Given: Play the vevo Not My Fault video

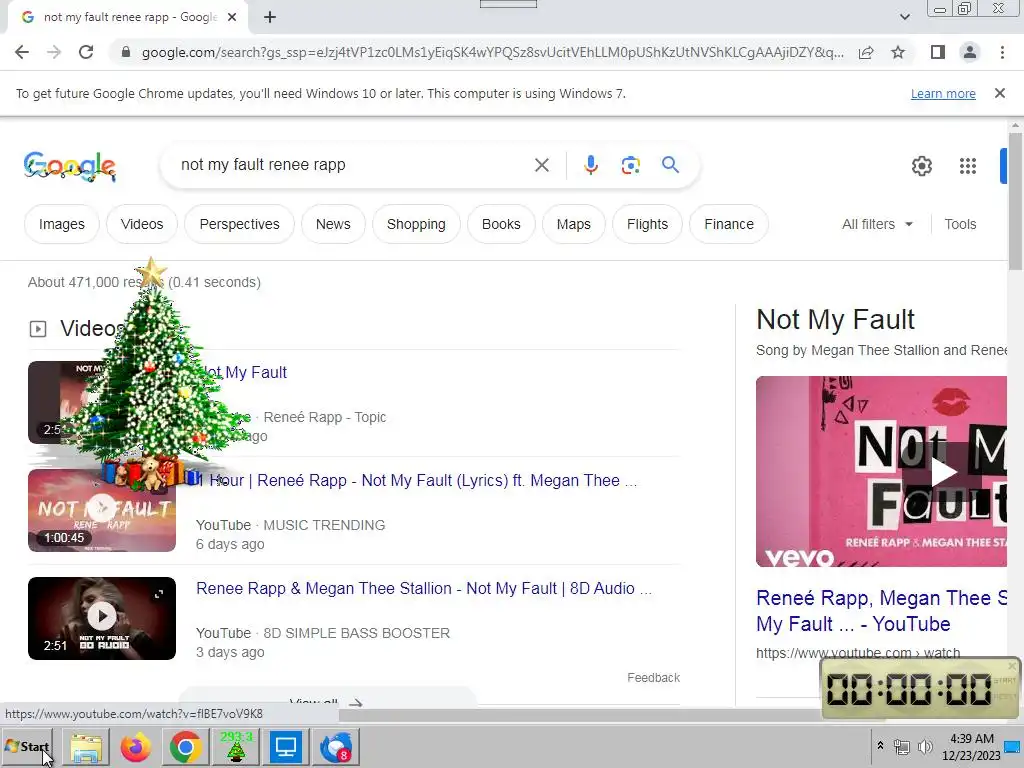Looking at the screenshot, I should click(943, 472).
